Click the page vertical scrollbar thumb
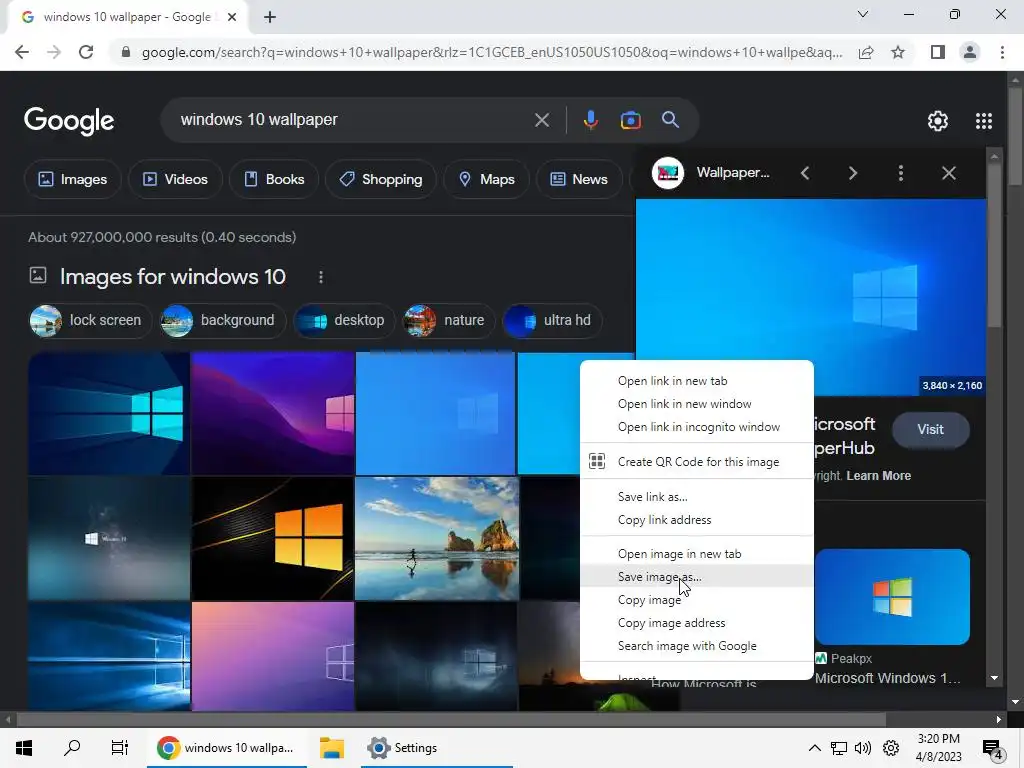1024x768 pixels. pyautogui.click(x=1015, y=134)
